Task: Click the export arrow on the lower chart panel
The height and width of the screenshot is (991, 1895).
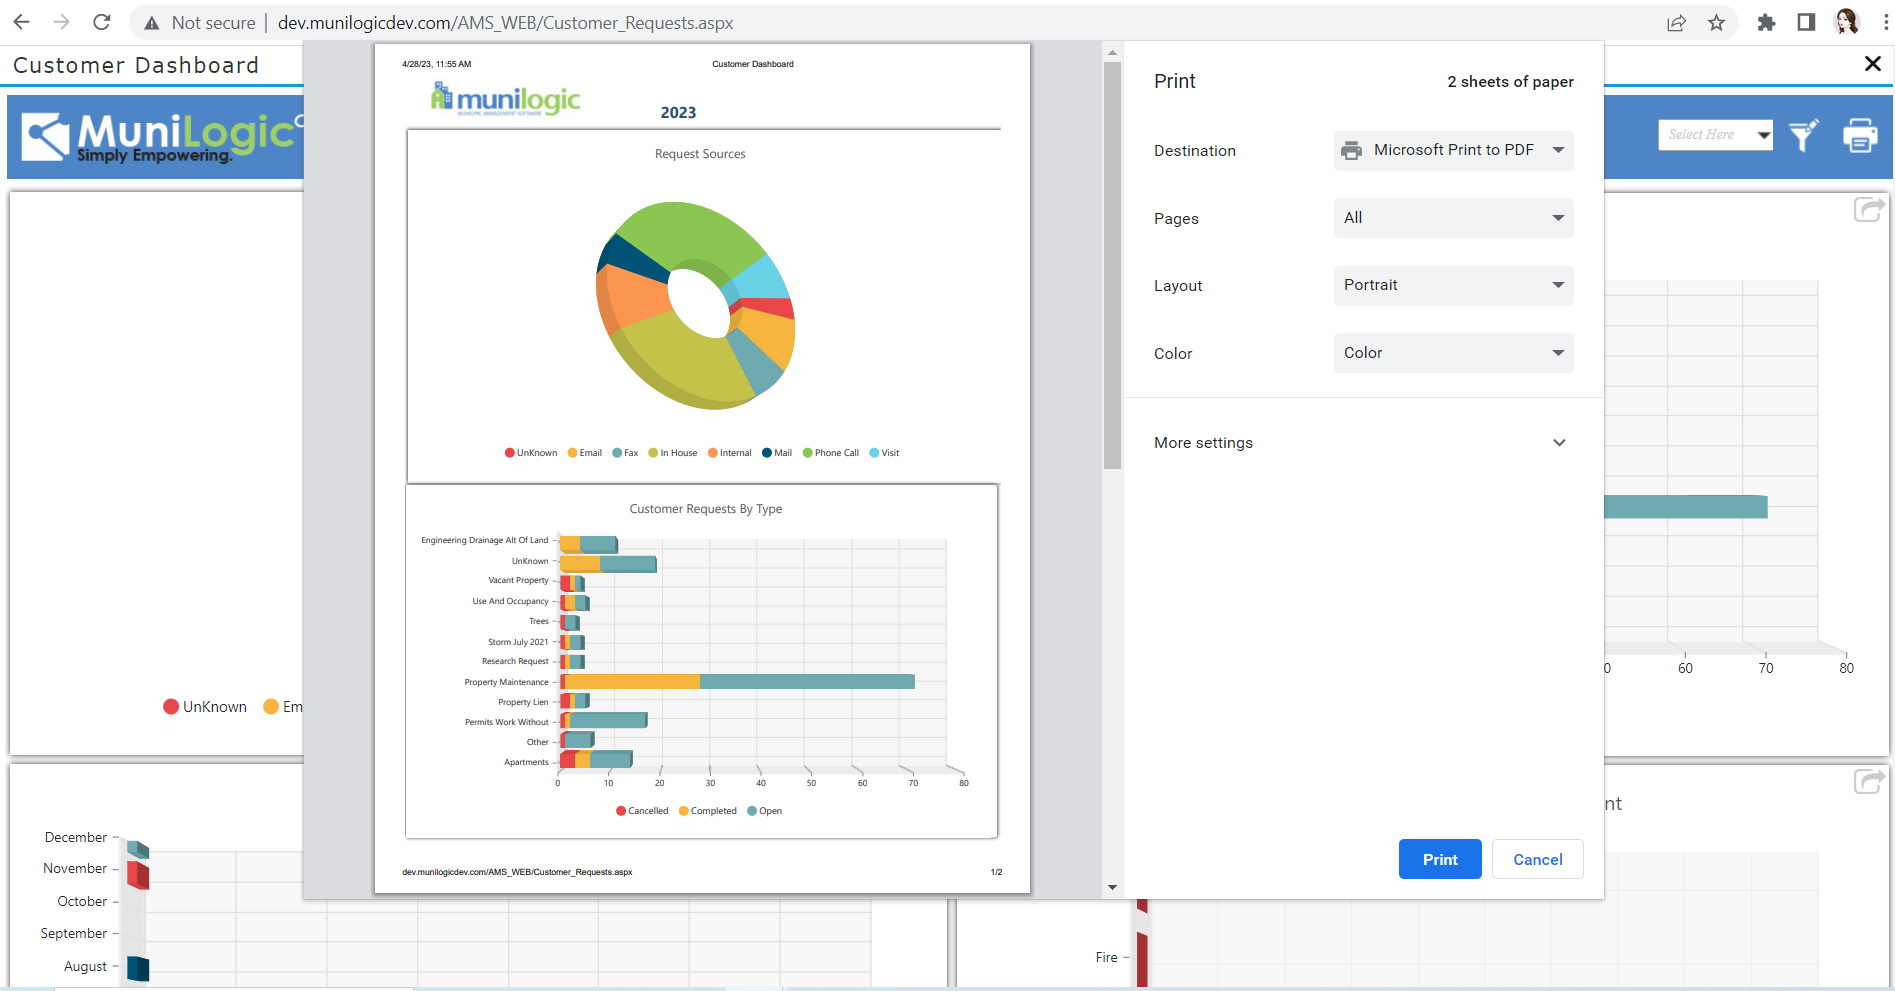Action: pos(1869,781)
